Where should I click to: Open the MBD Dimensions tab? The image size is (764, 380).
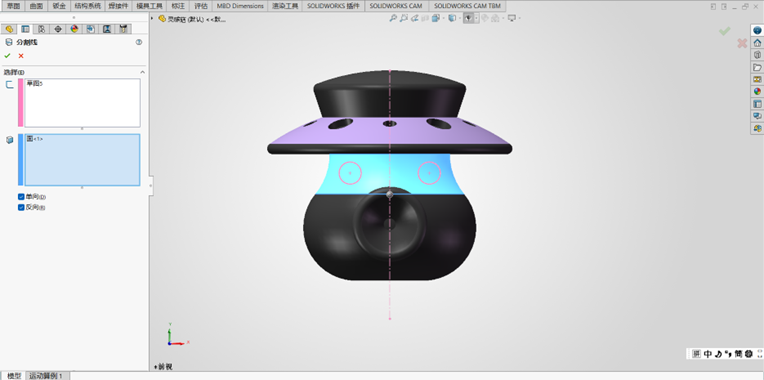click(x=240, y=6)
